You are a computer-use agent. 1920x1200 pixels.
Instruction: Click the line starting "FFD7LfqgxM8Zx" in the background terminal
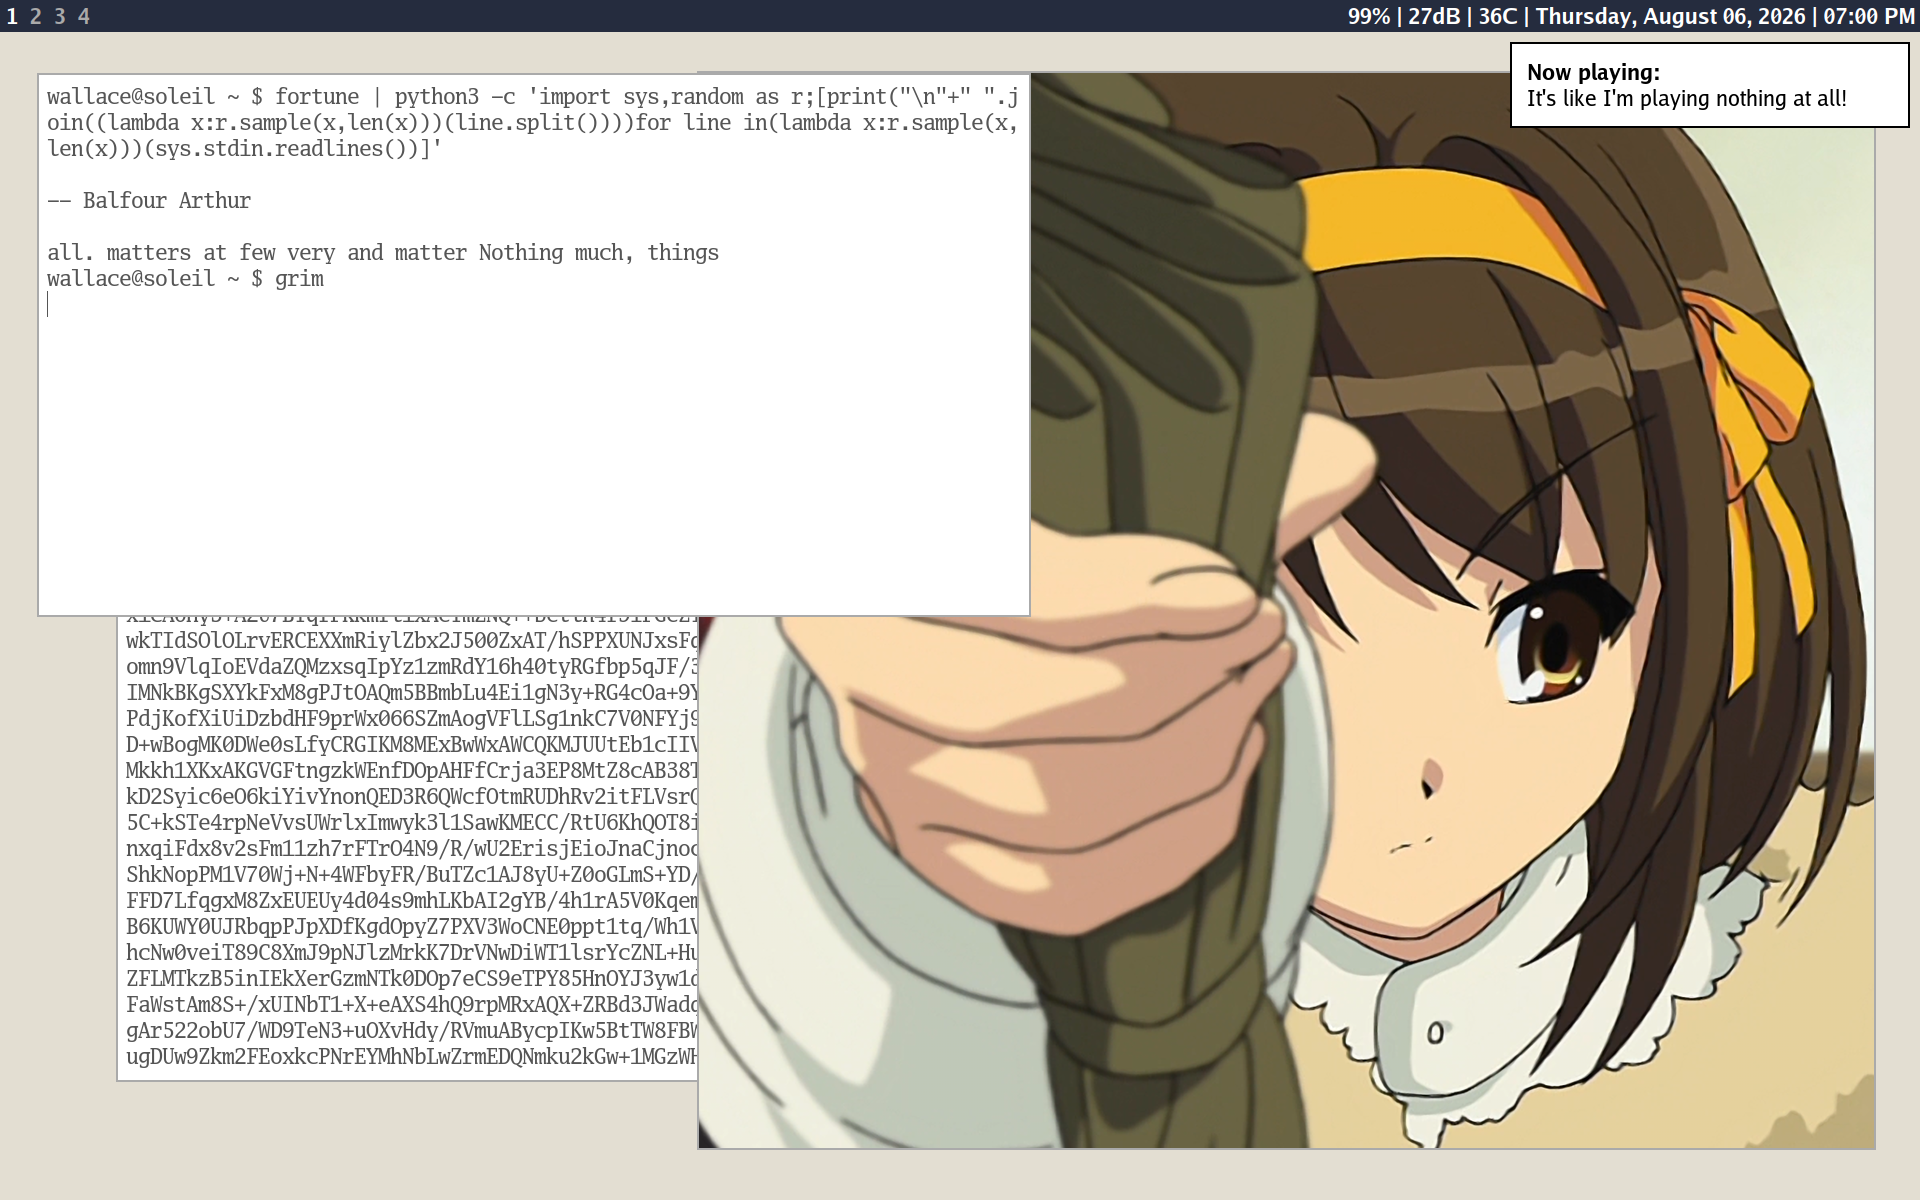click(412, 900)
